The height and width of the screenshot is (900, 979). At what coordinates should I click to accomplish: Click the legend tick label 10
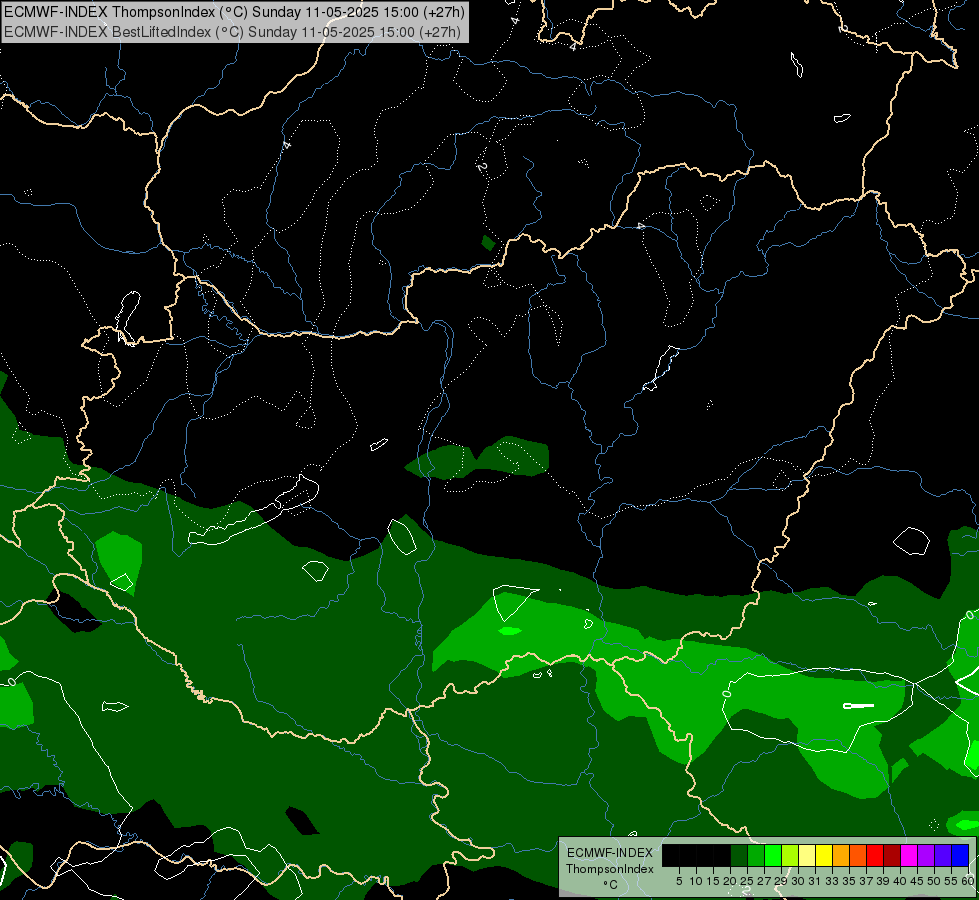(696, 881)
